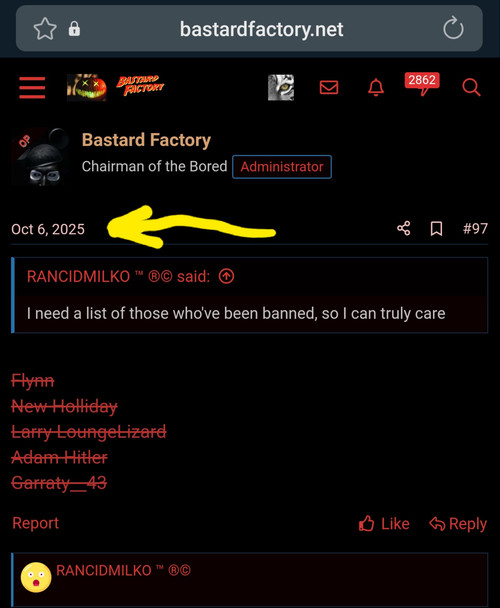The image size is (500, 608).
Task: Share post #97 with the share icon
Action: [x=403, y=228]
